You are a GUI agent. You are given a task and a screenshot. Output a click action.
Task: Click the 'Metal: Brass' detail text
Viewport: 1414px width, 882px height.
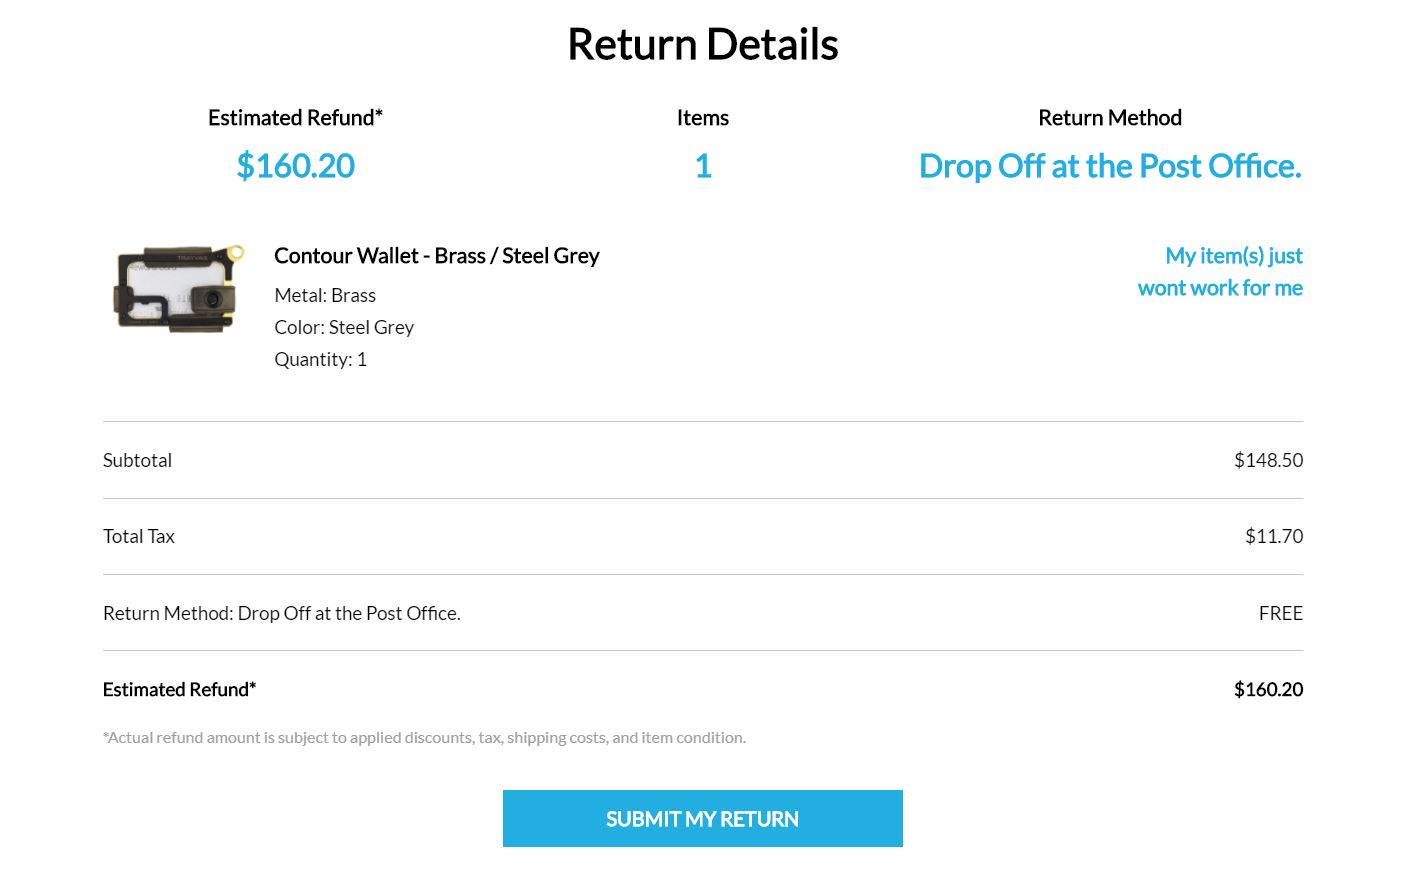(x=325, y=294)
